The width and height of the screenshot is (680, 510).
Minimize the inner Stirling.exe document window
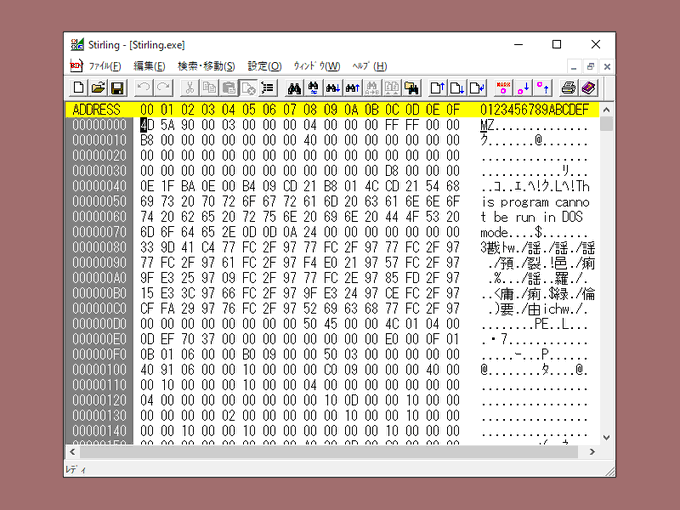pyautogui.click(x=574, y=67)
